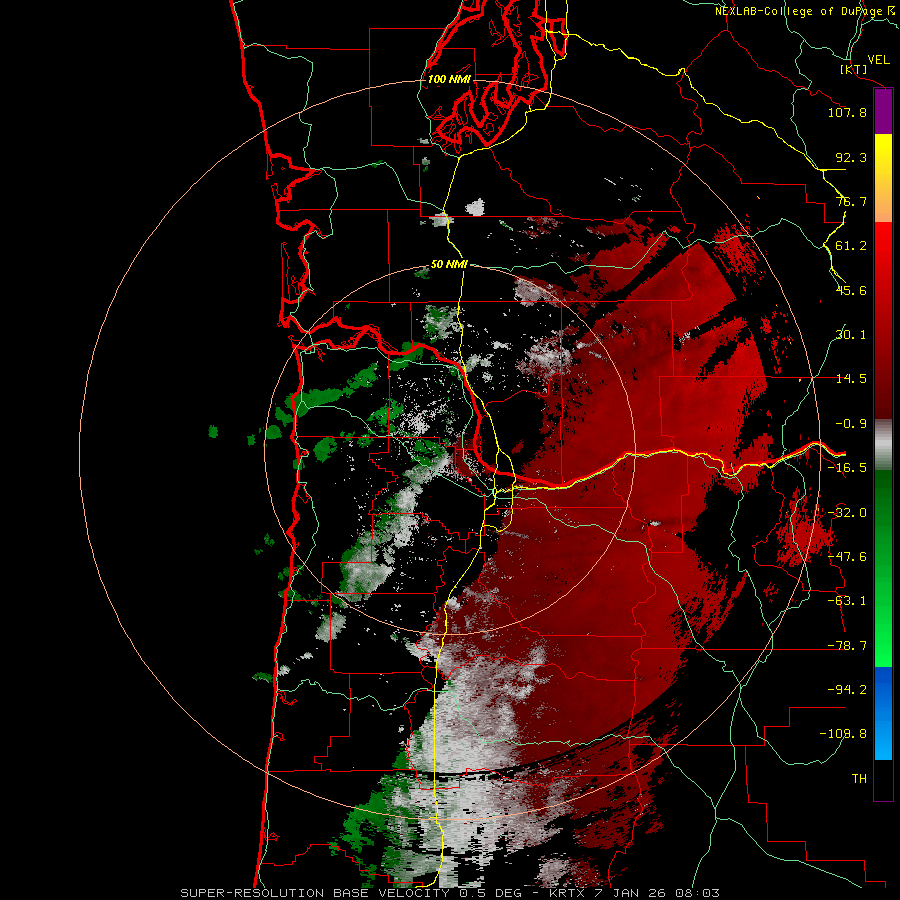Select the -94.2 legend value

pos(847,690)
